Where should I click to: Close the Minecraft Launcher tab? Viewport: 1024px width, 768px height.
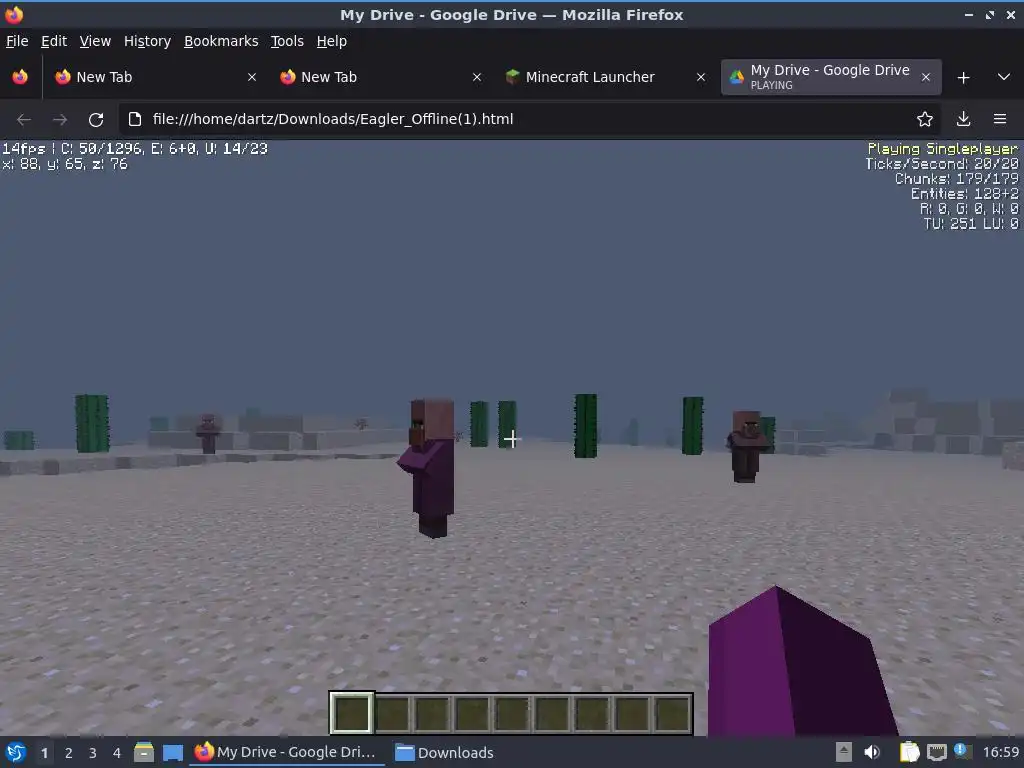[x=701, y=77]
